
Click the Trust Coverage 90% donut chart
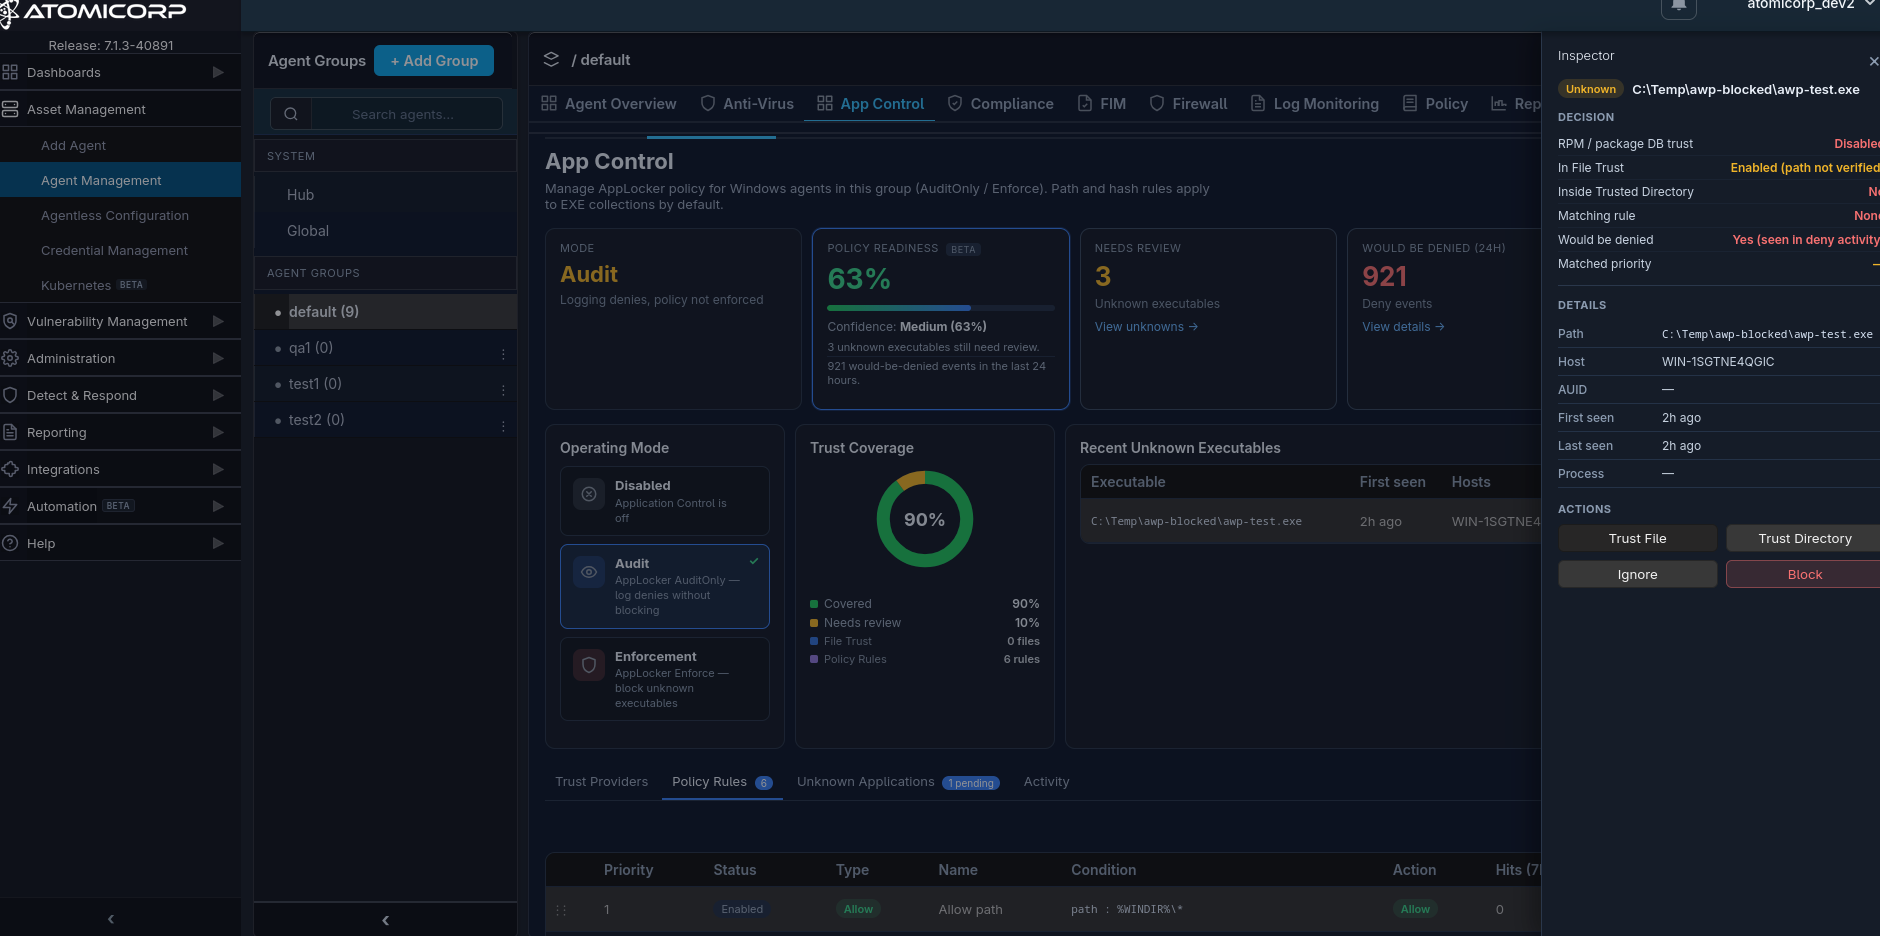(x=925, y=519)
